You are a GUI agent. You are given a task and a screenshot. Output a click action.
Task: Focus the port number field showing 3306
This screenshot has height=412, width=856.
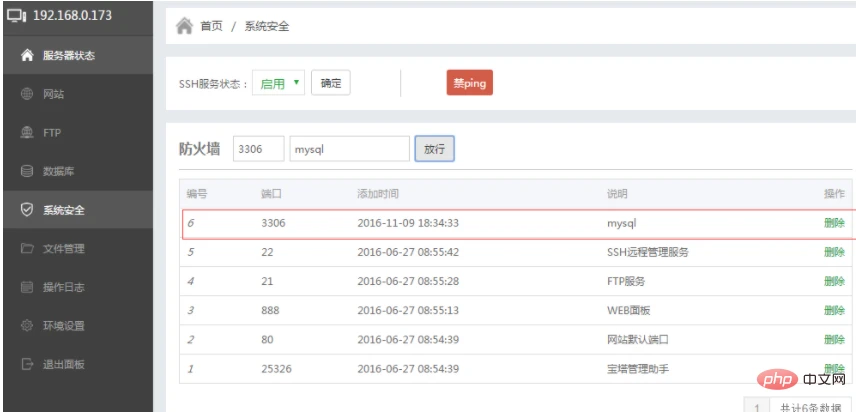coord(259,149)
